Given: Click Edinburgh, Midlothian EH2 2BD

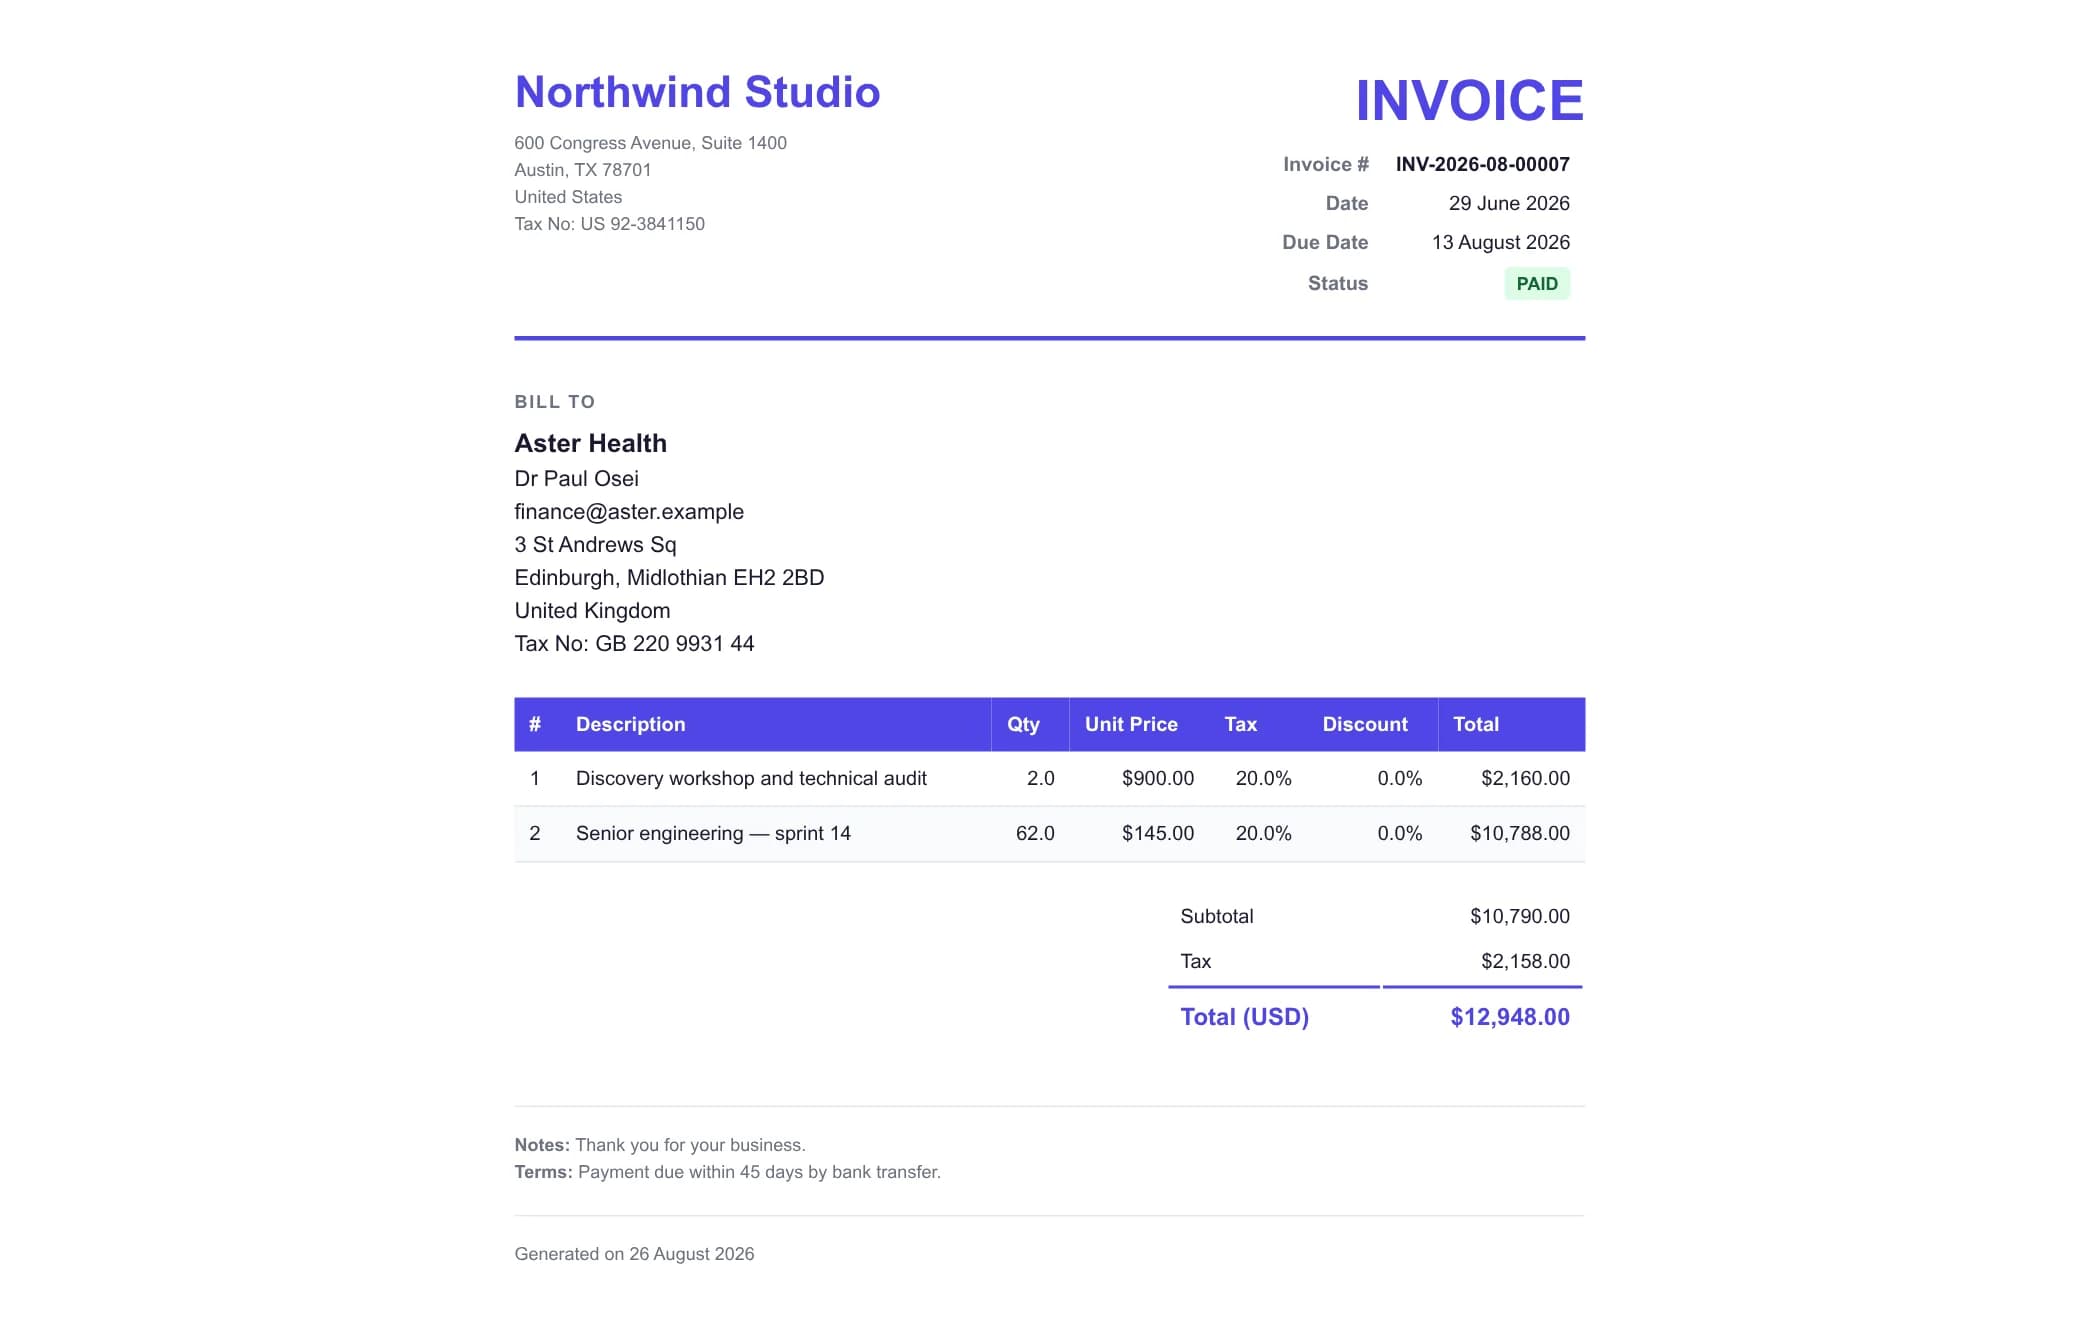Looking at the screenshot, I should point(669,577).
